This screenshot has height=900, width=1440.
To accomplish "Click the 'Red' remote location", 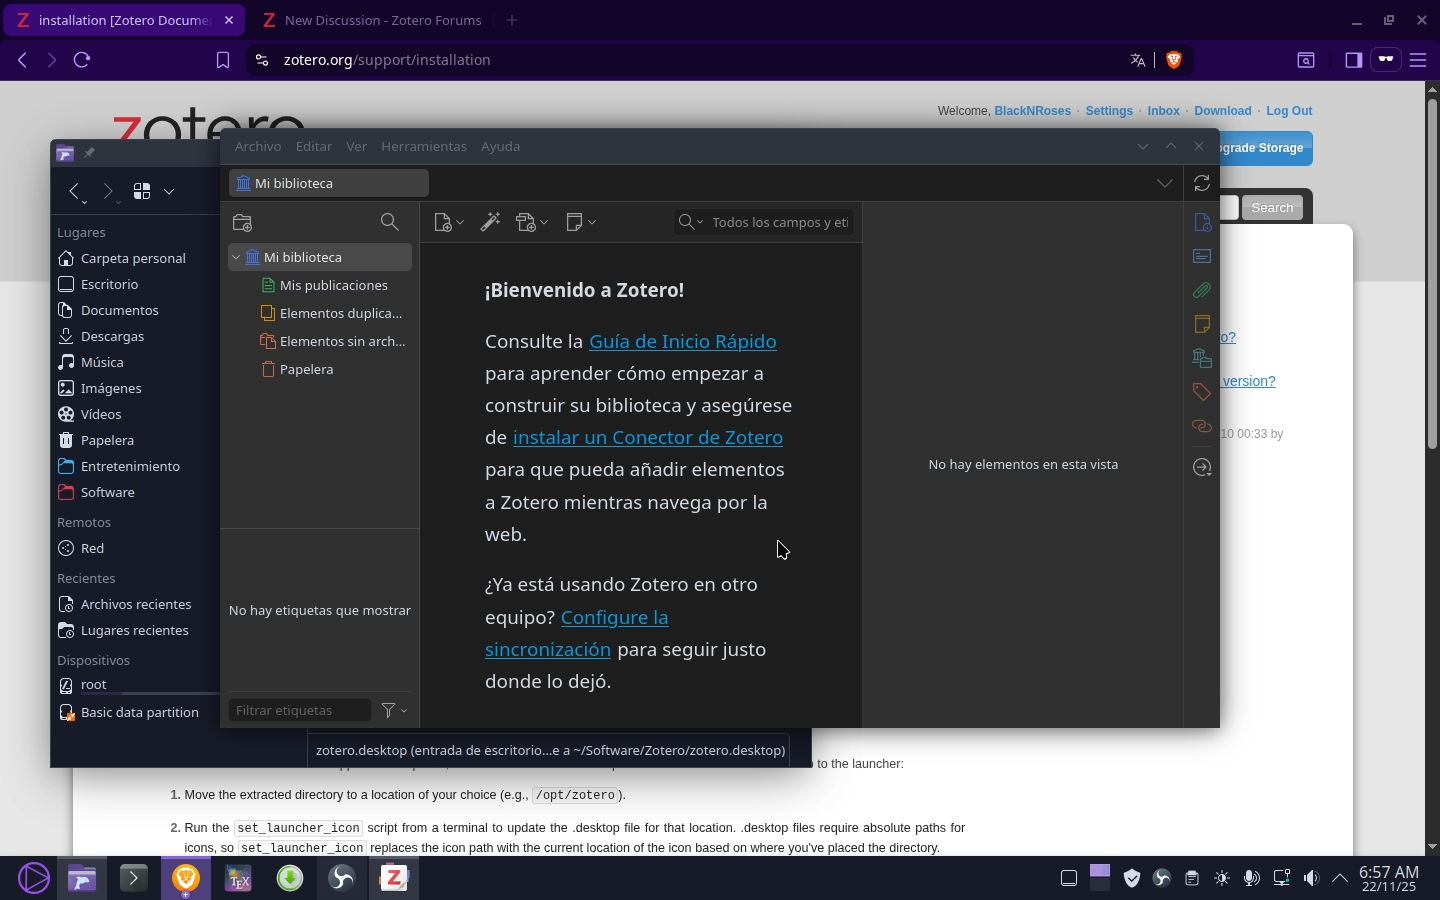I will click(81, 548).
